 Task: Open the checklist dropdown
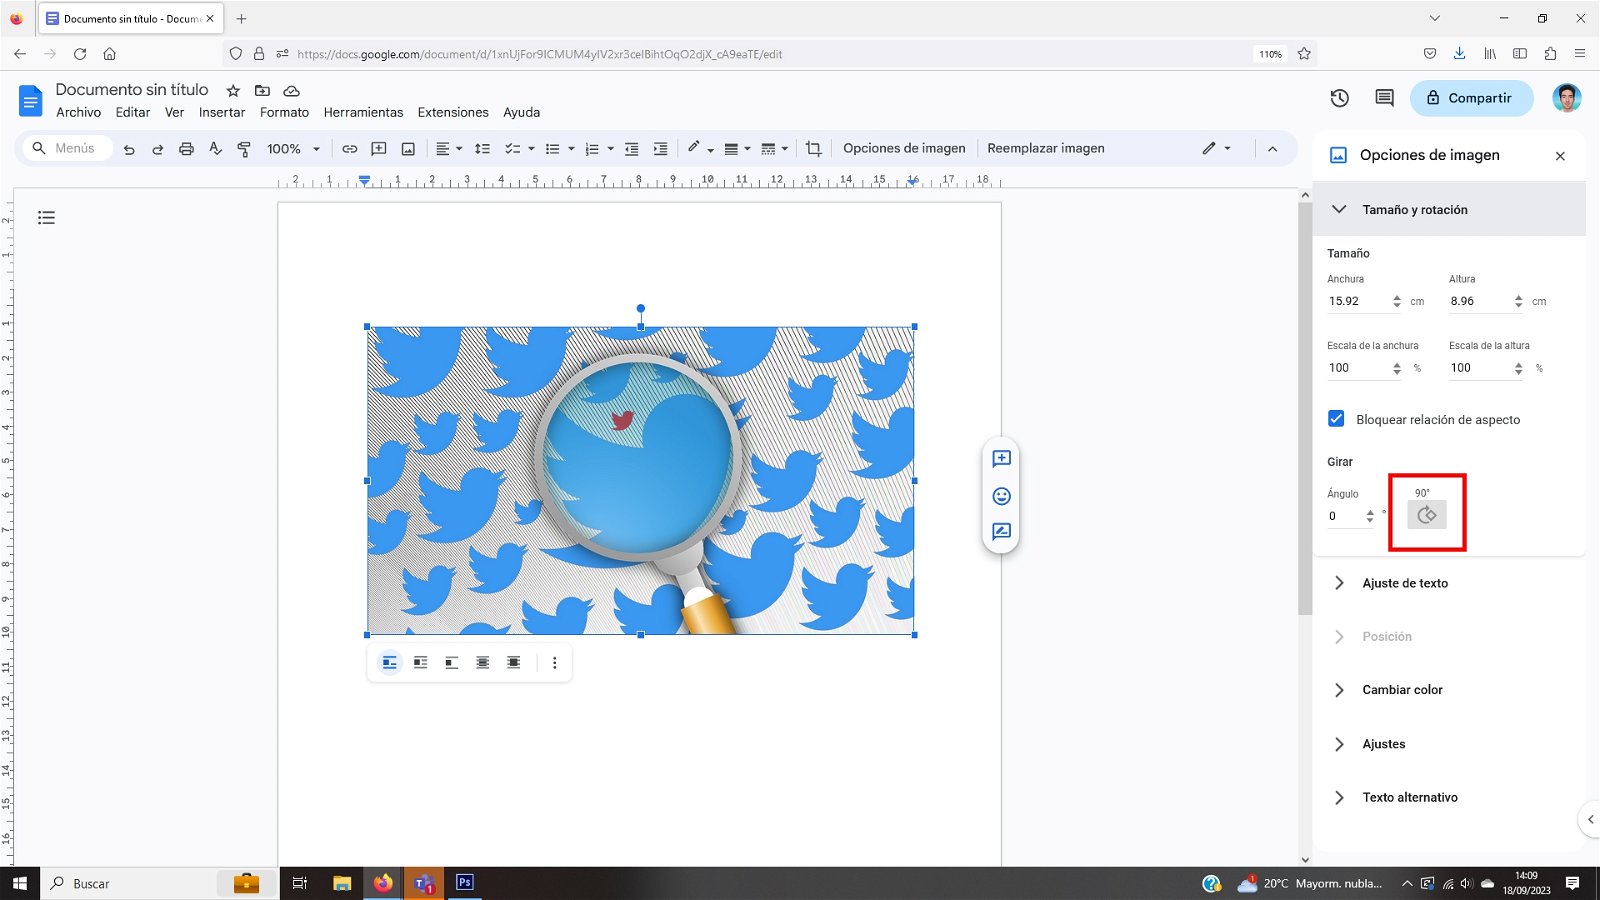click(519, 149)
